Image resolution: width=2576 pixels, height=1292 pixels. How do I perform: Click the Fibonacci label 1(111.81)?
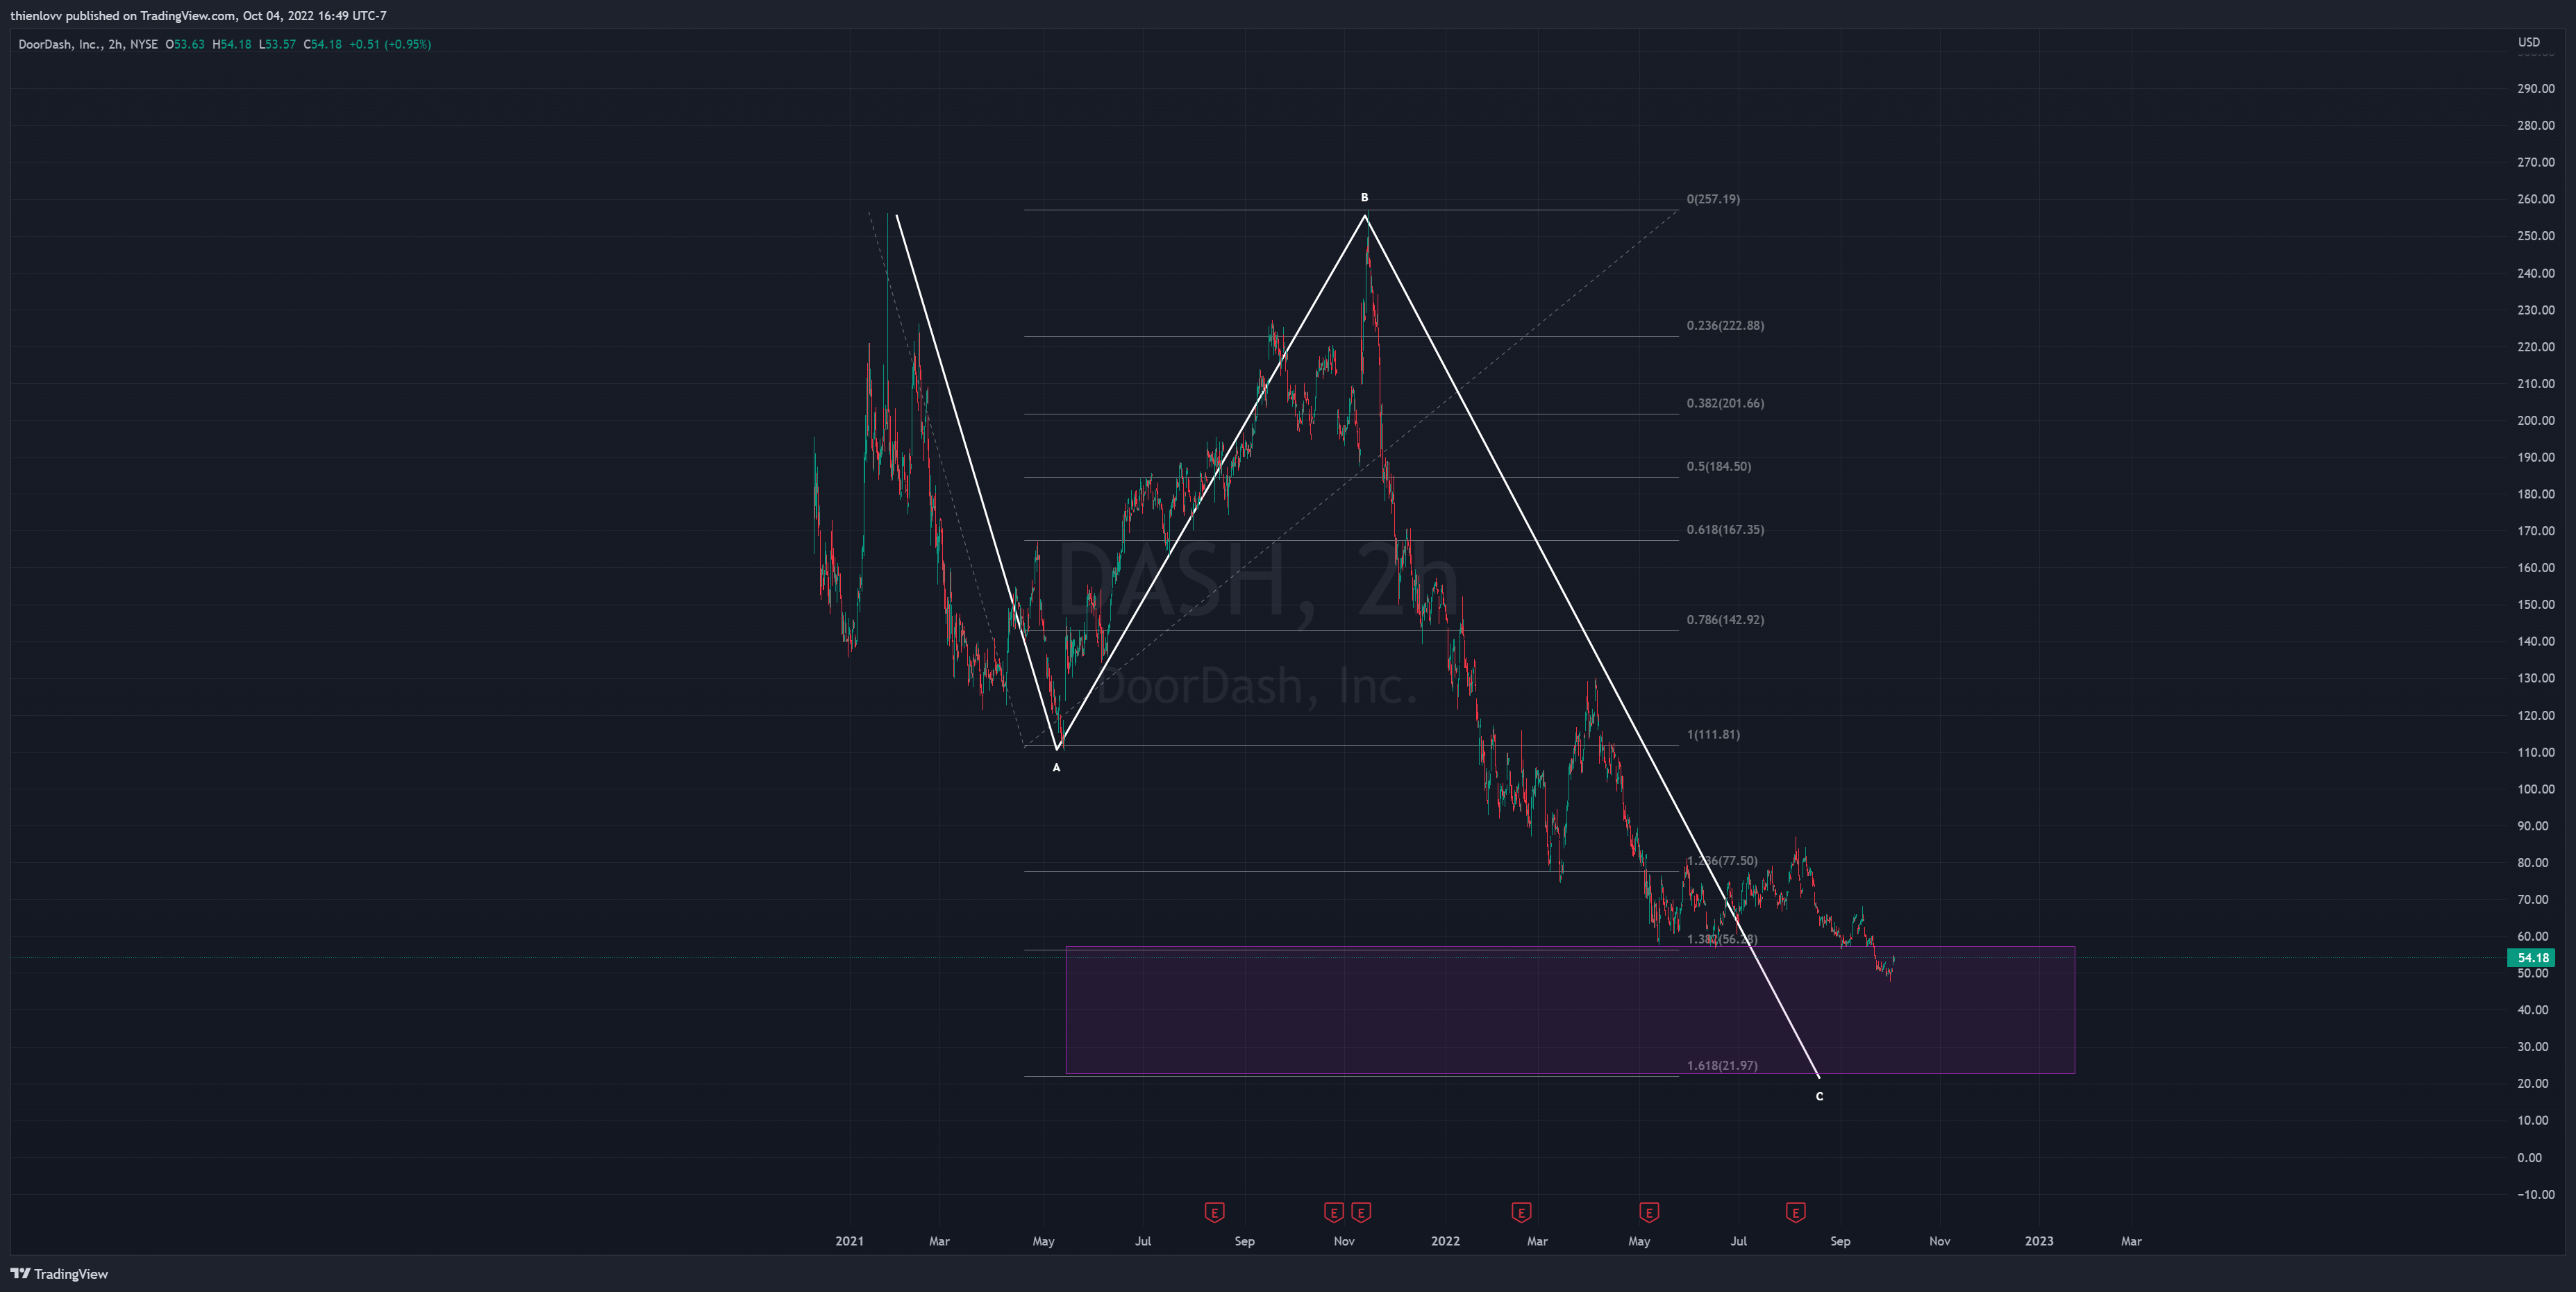1713,734
